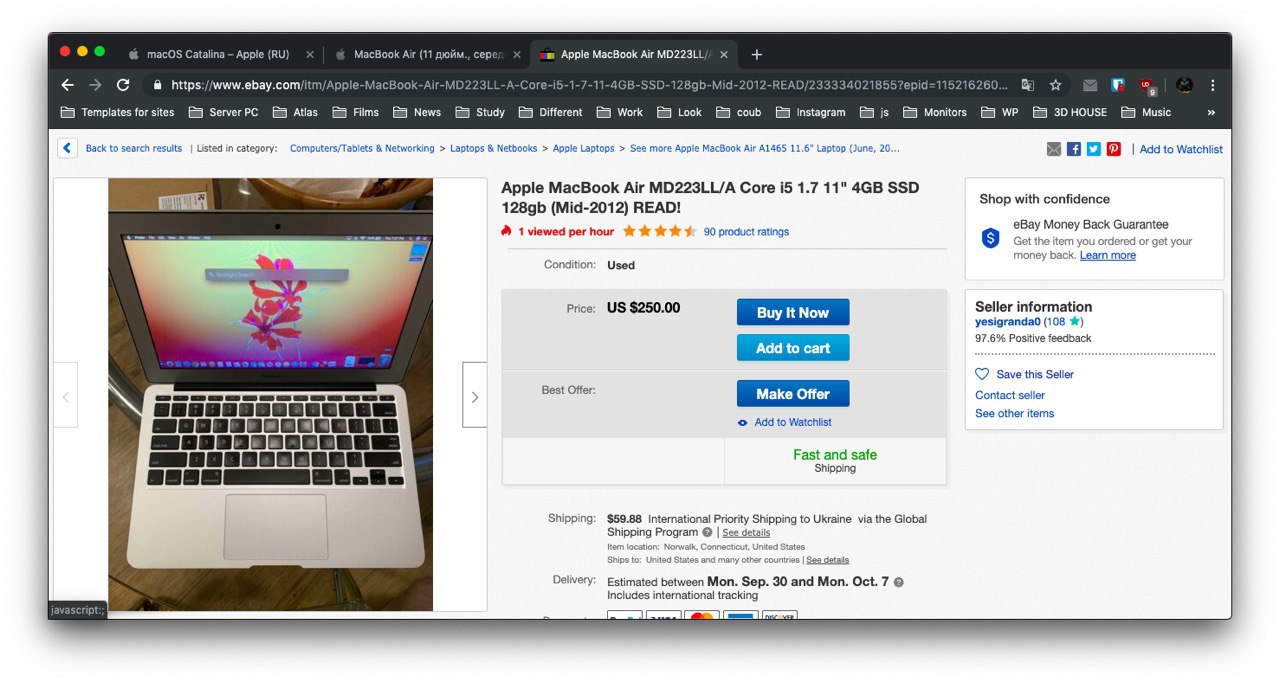Click the Buy It Now button
The height and width of the screenshot is (683, 1280).
click(x=793, y=312)
